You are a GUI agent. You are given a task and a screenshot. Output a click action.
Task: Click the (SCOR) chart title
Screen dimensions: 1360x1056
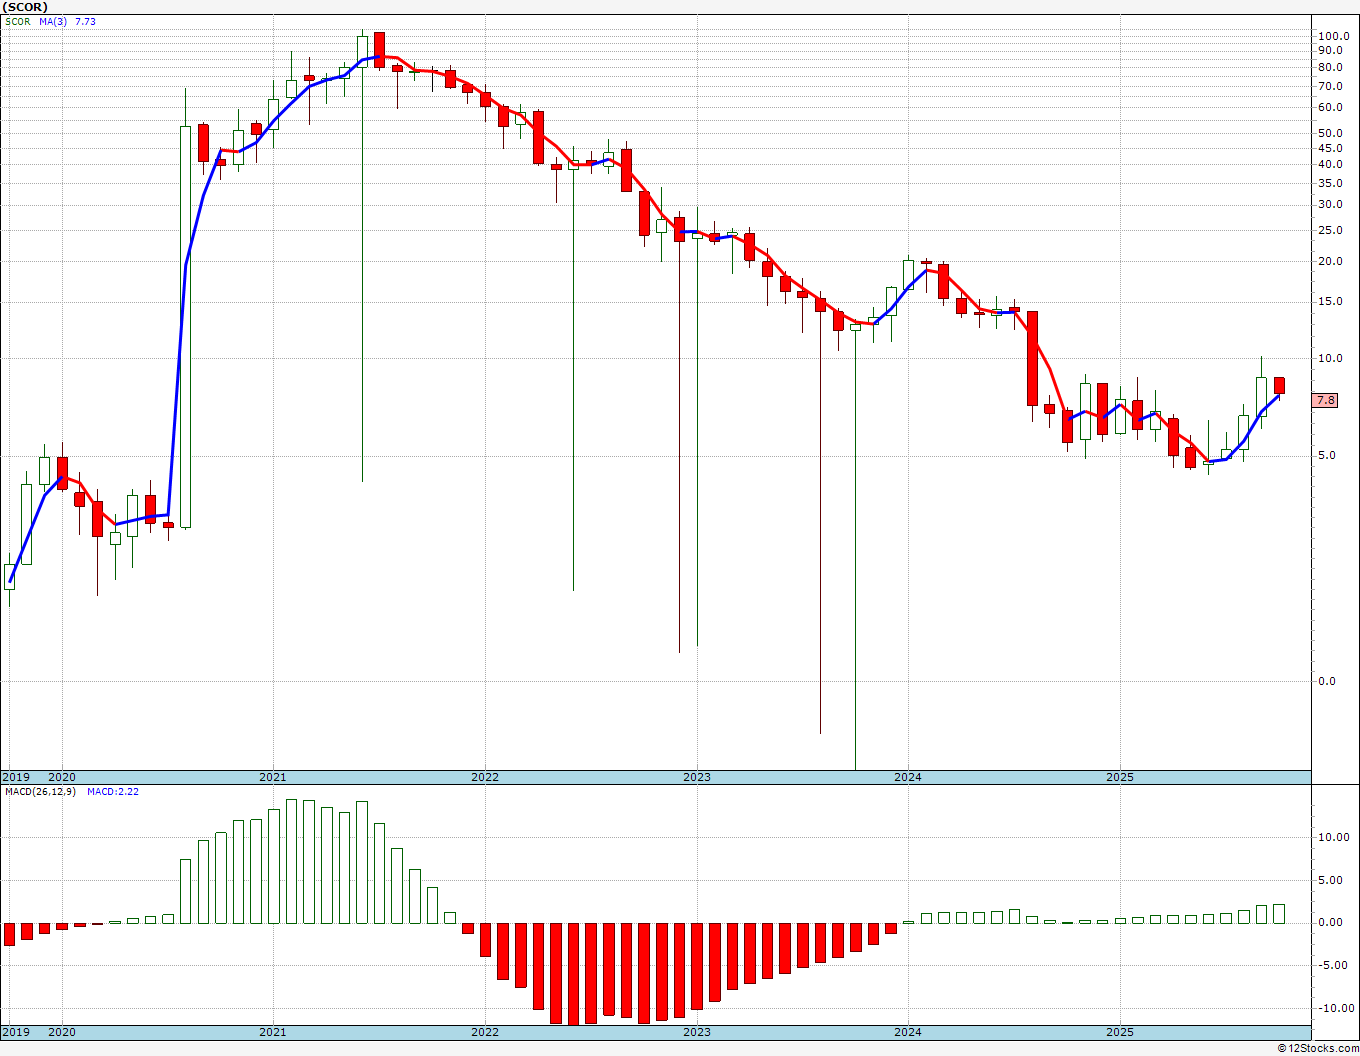coord(26,7)
